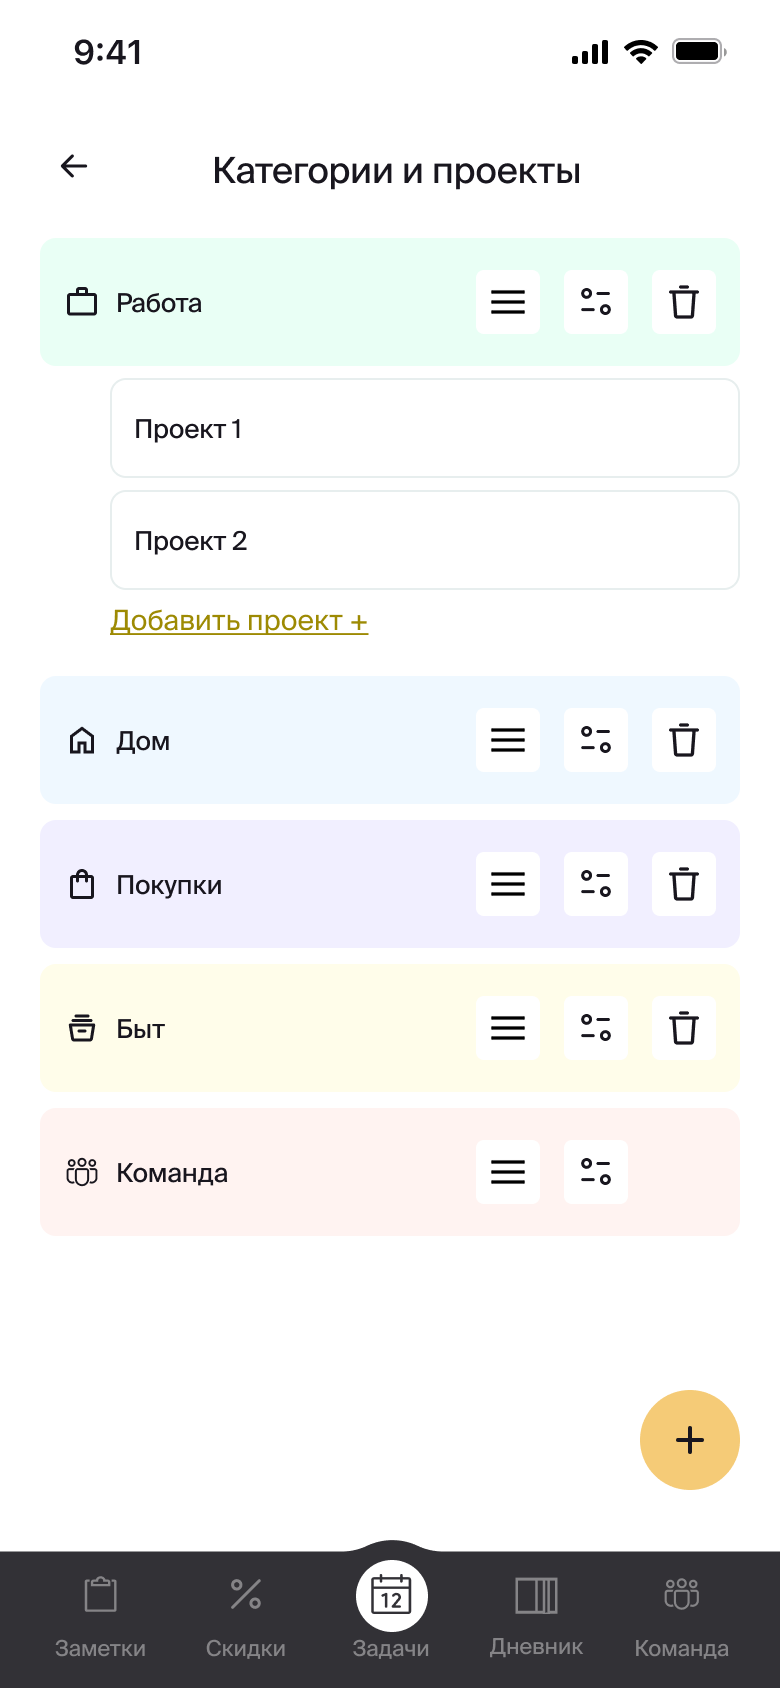Click the reorder handle on Команда

tap(508, 1171)
